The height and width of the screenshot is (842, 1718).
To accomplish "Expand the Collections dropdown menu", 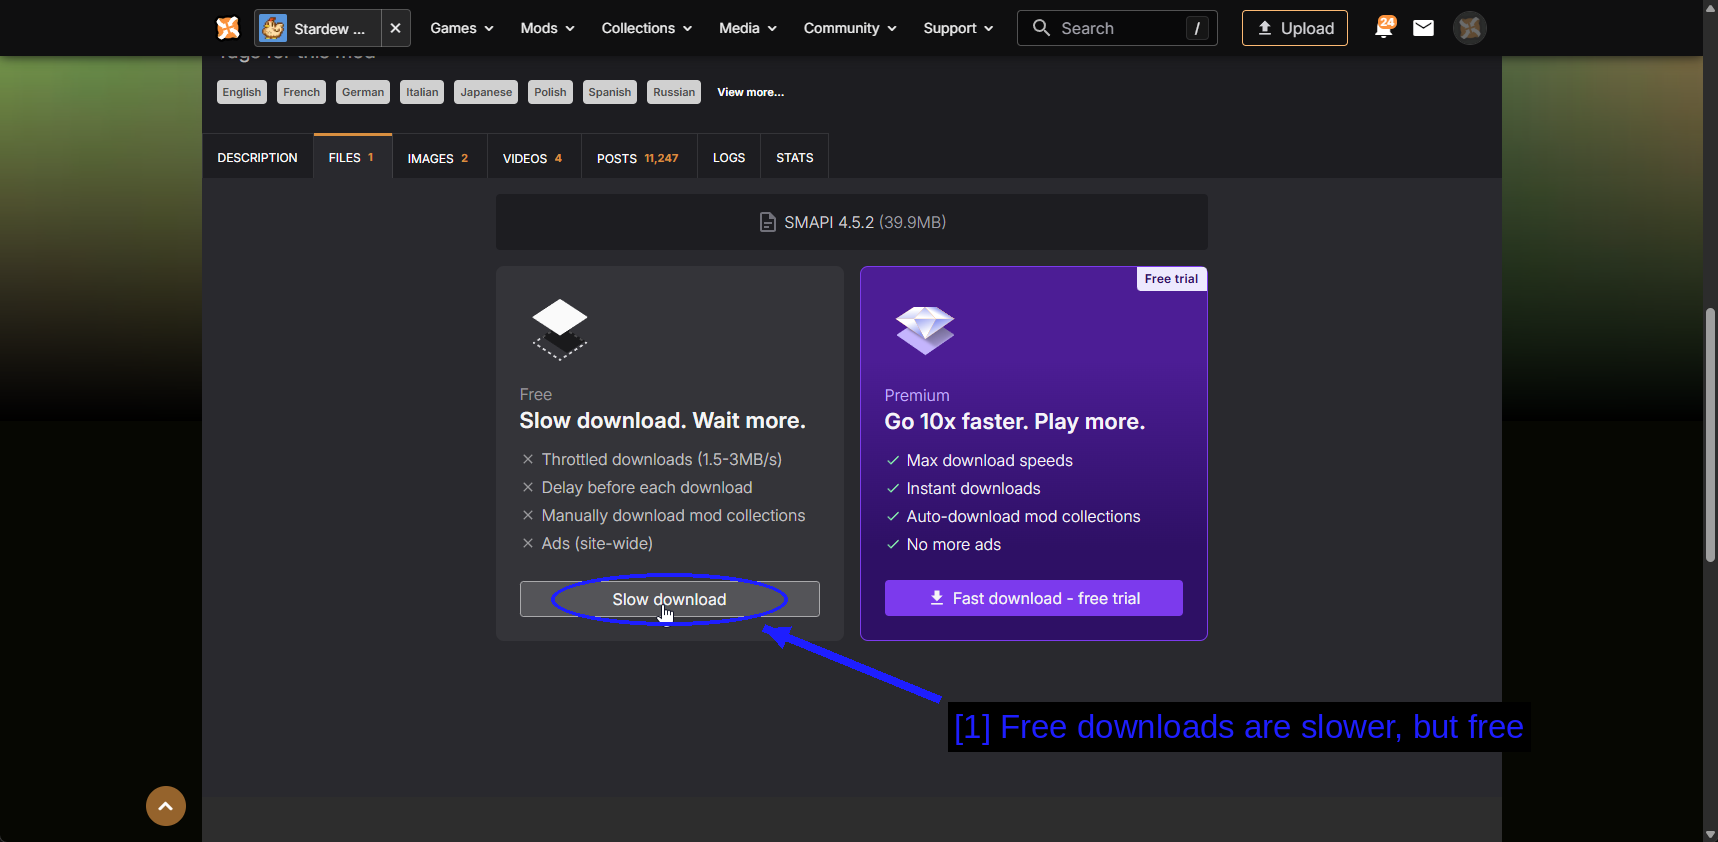I will pyautogui.click(x=646, y=28).
